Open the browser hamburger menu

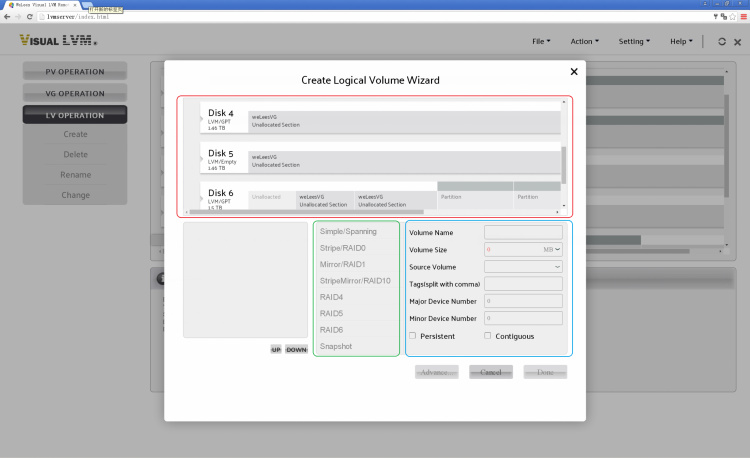click(x=742, y=17)
